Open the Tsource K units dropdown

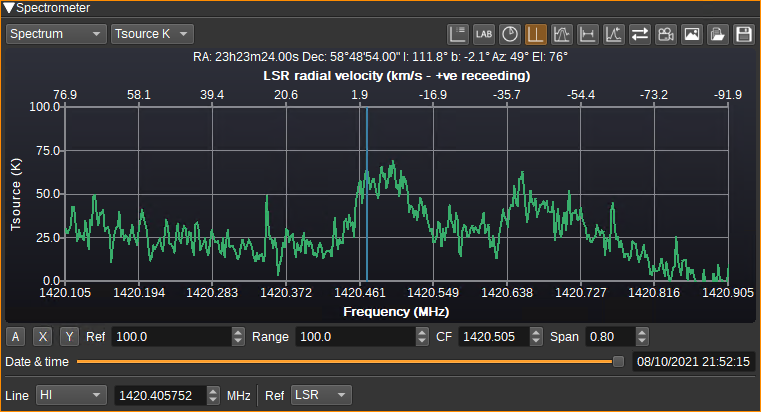click(152, 34)
